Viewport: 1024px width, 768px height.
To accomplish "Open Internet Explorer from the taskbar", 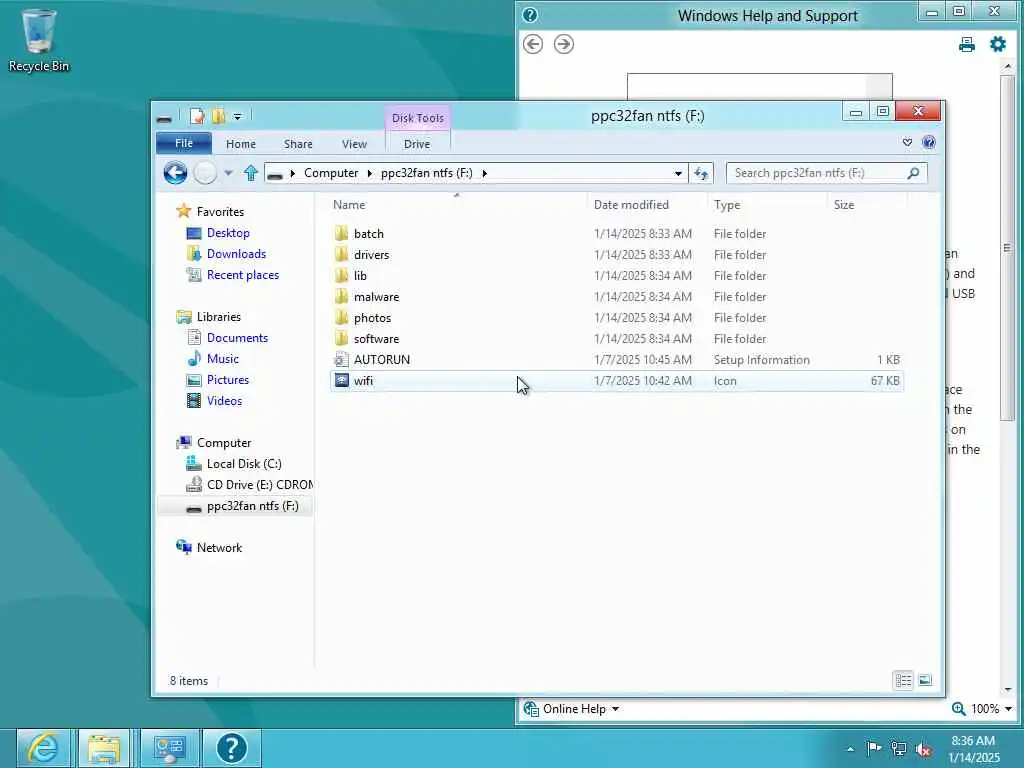I will point(43,748).
